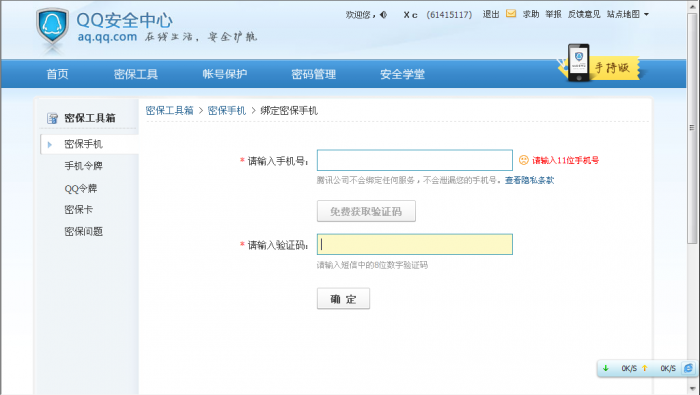Click the 确 定 confirm button
Image resolution: width=700 pixels, height=395 pixels.
343,299
